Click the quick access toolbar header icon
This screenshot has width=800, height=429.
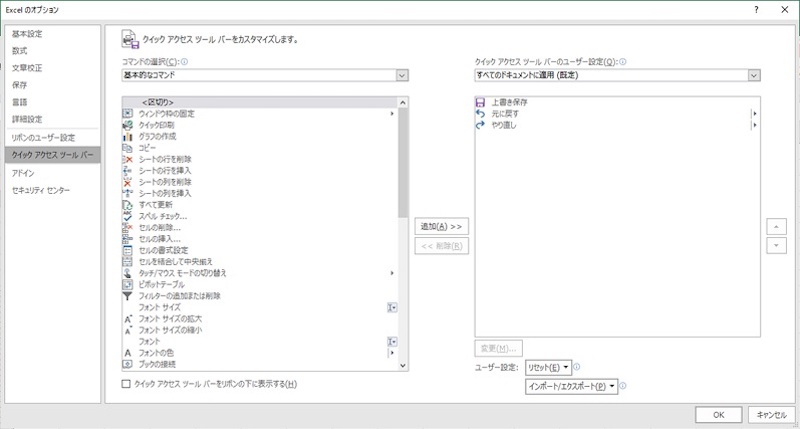pos(130,39)
